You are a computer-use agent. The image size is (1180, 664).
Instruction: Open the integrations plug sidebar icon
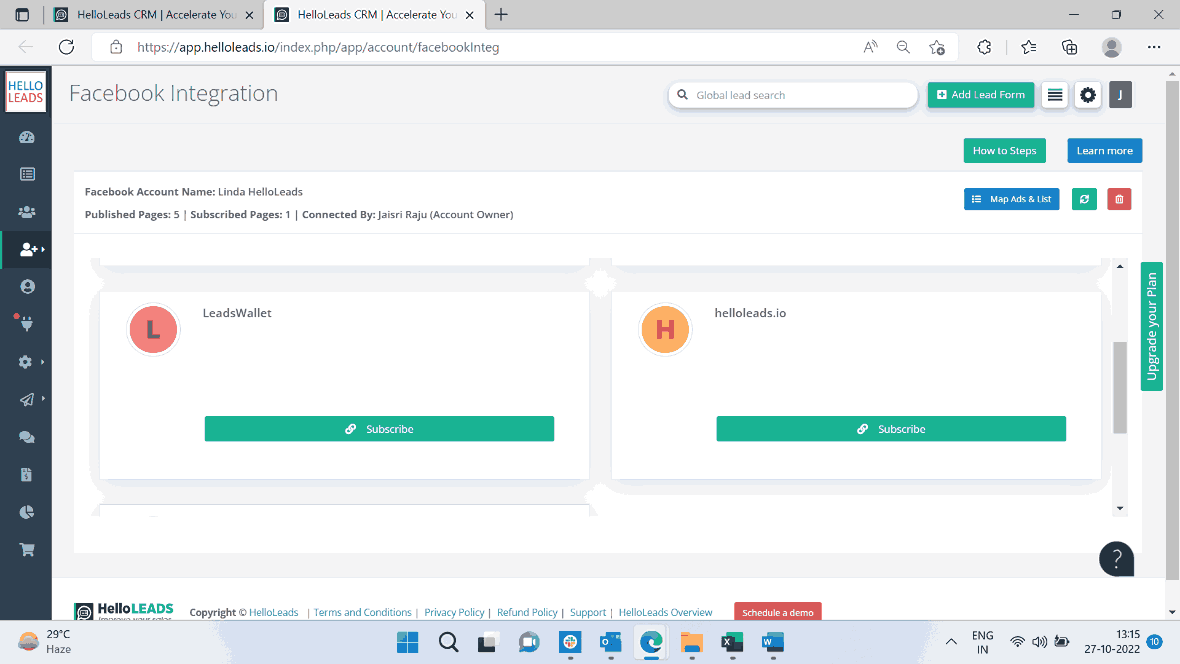[27, 324]
